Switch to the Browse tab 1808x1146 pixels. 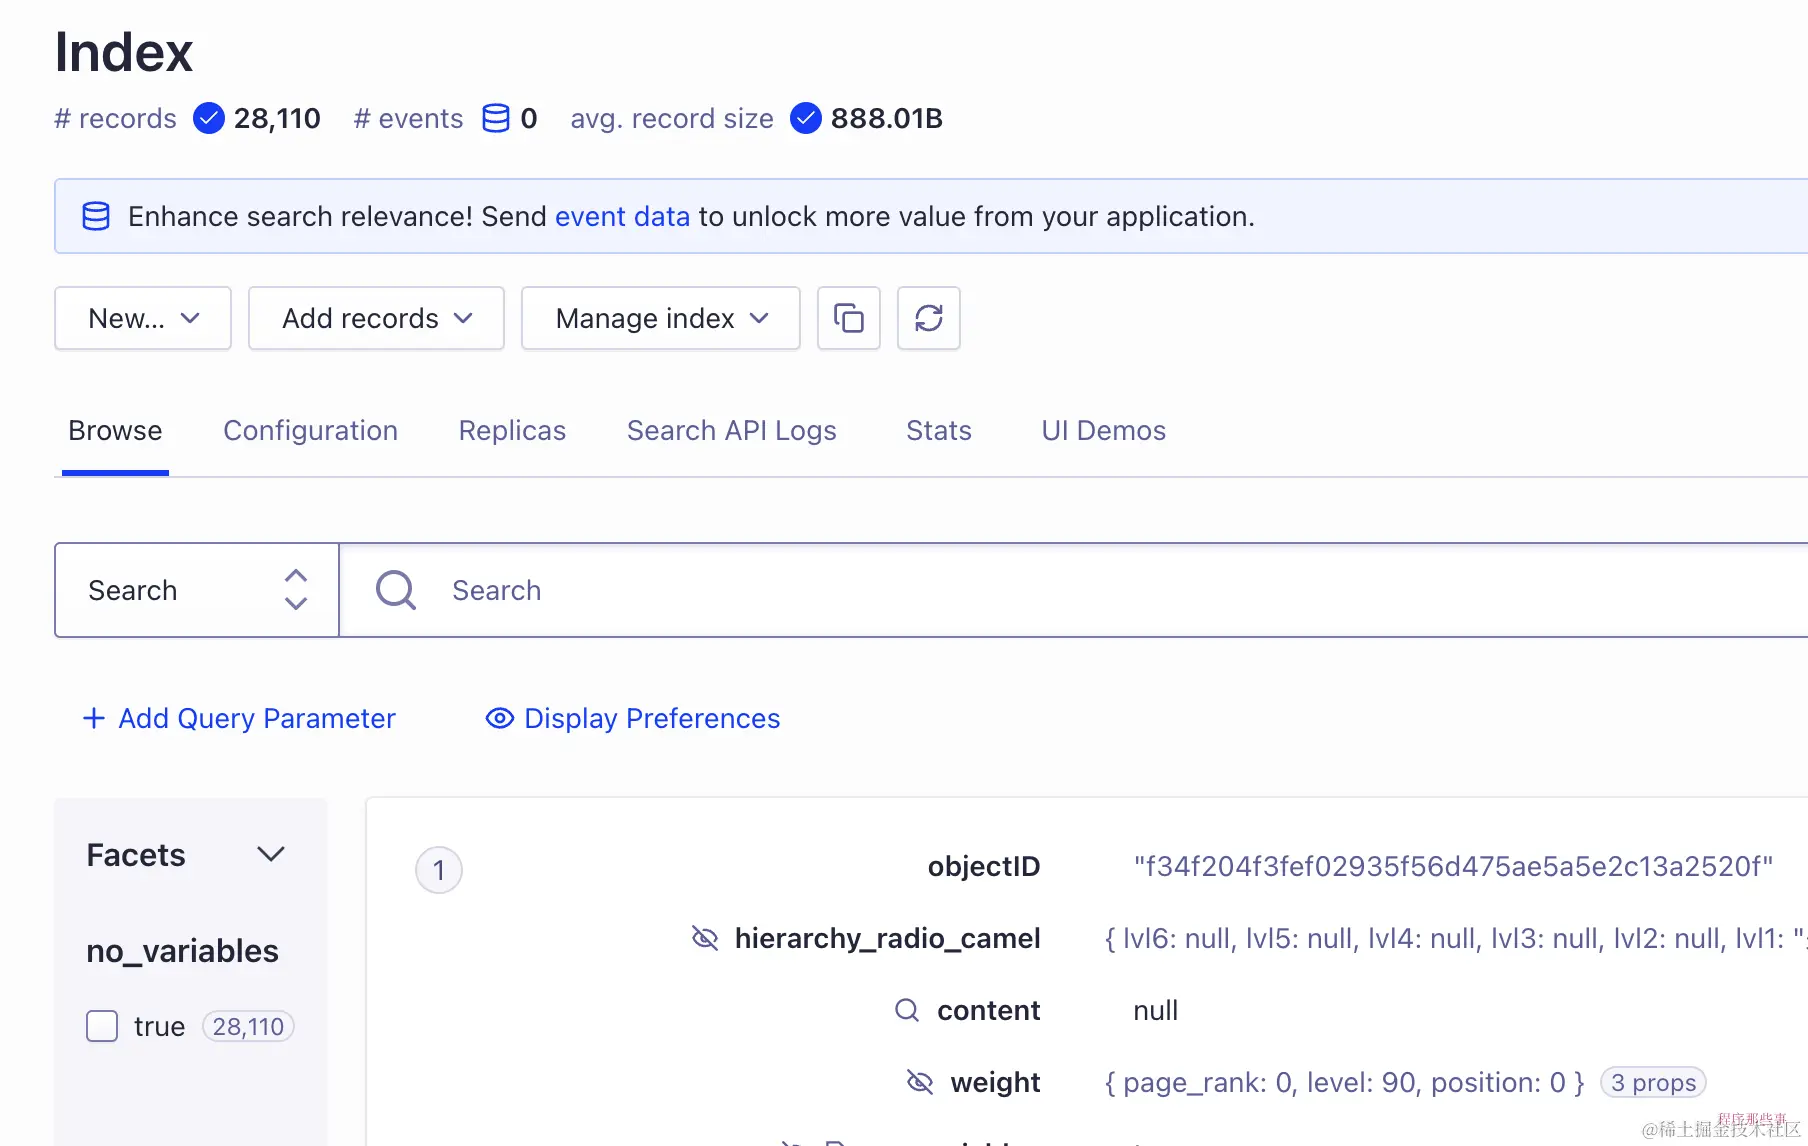[115, 430]
